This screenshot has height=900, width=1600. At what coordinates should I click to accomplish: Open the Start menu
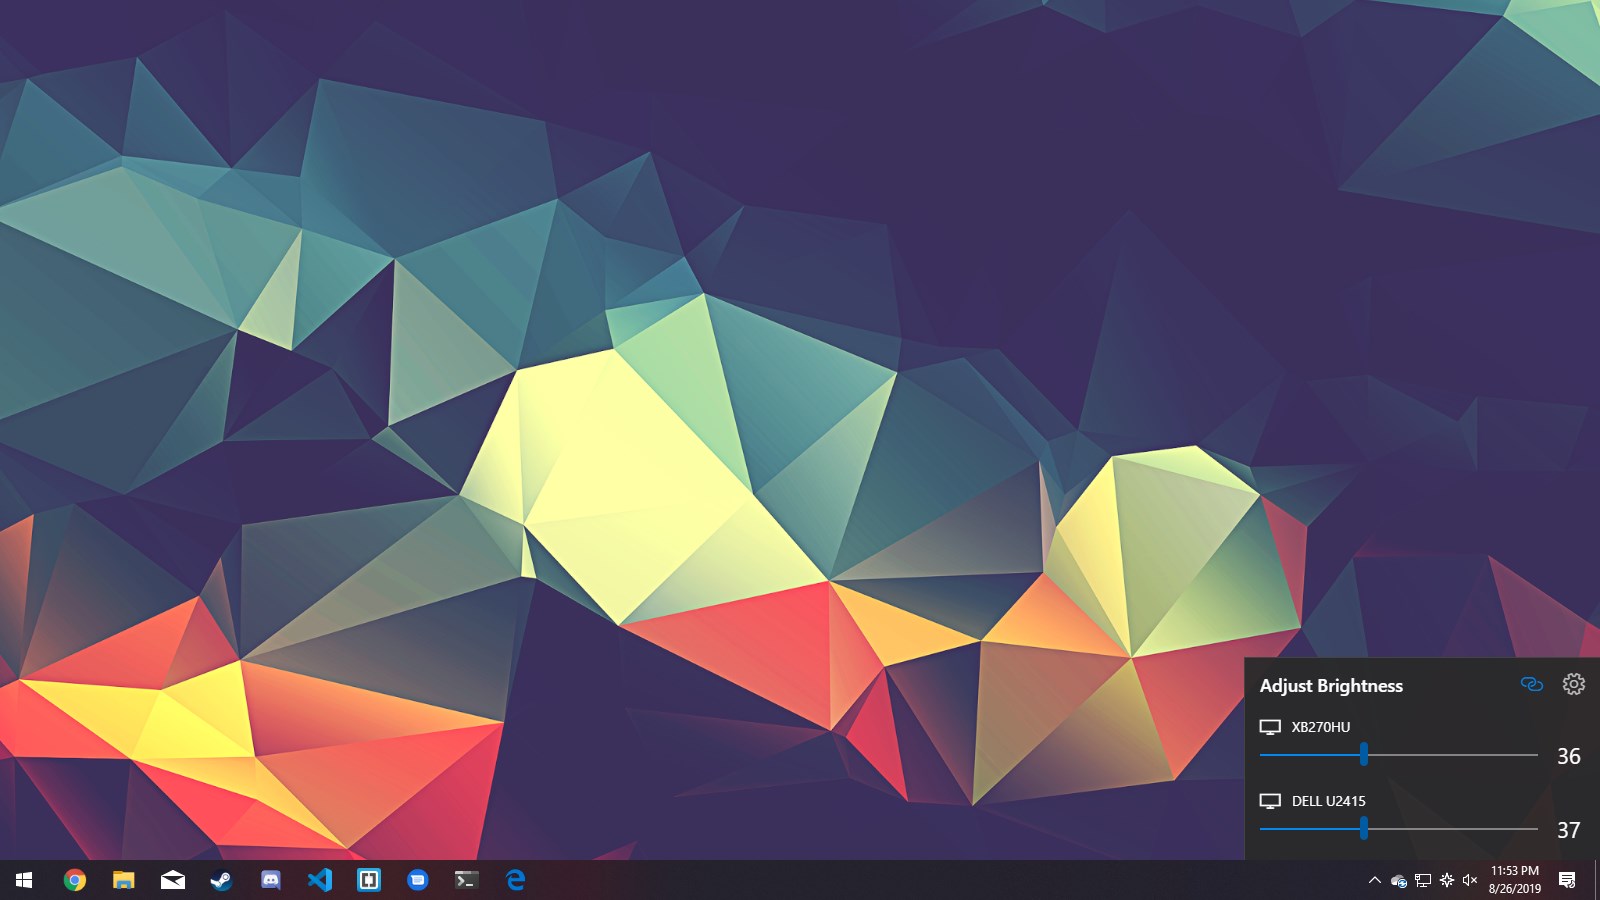point(24,881)
